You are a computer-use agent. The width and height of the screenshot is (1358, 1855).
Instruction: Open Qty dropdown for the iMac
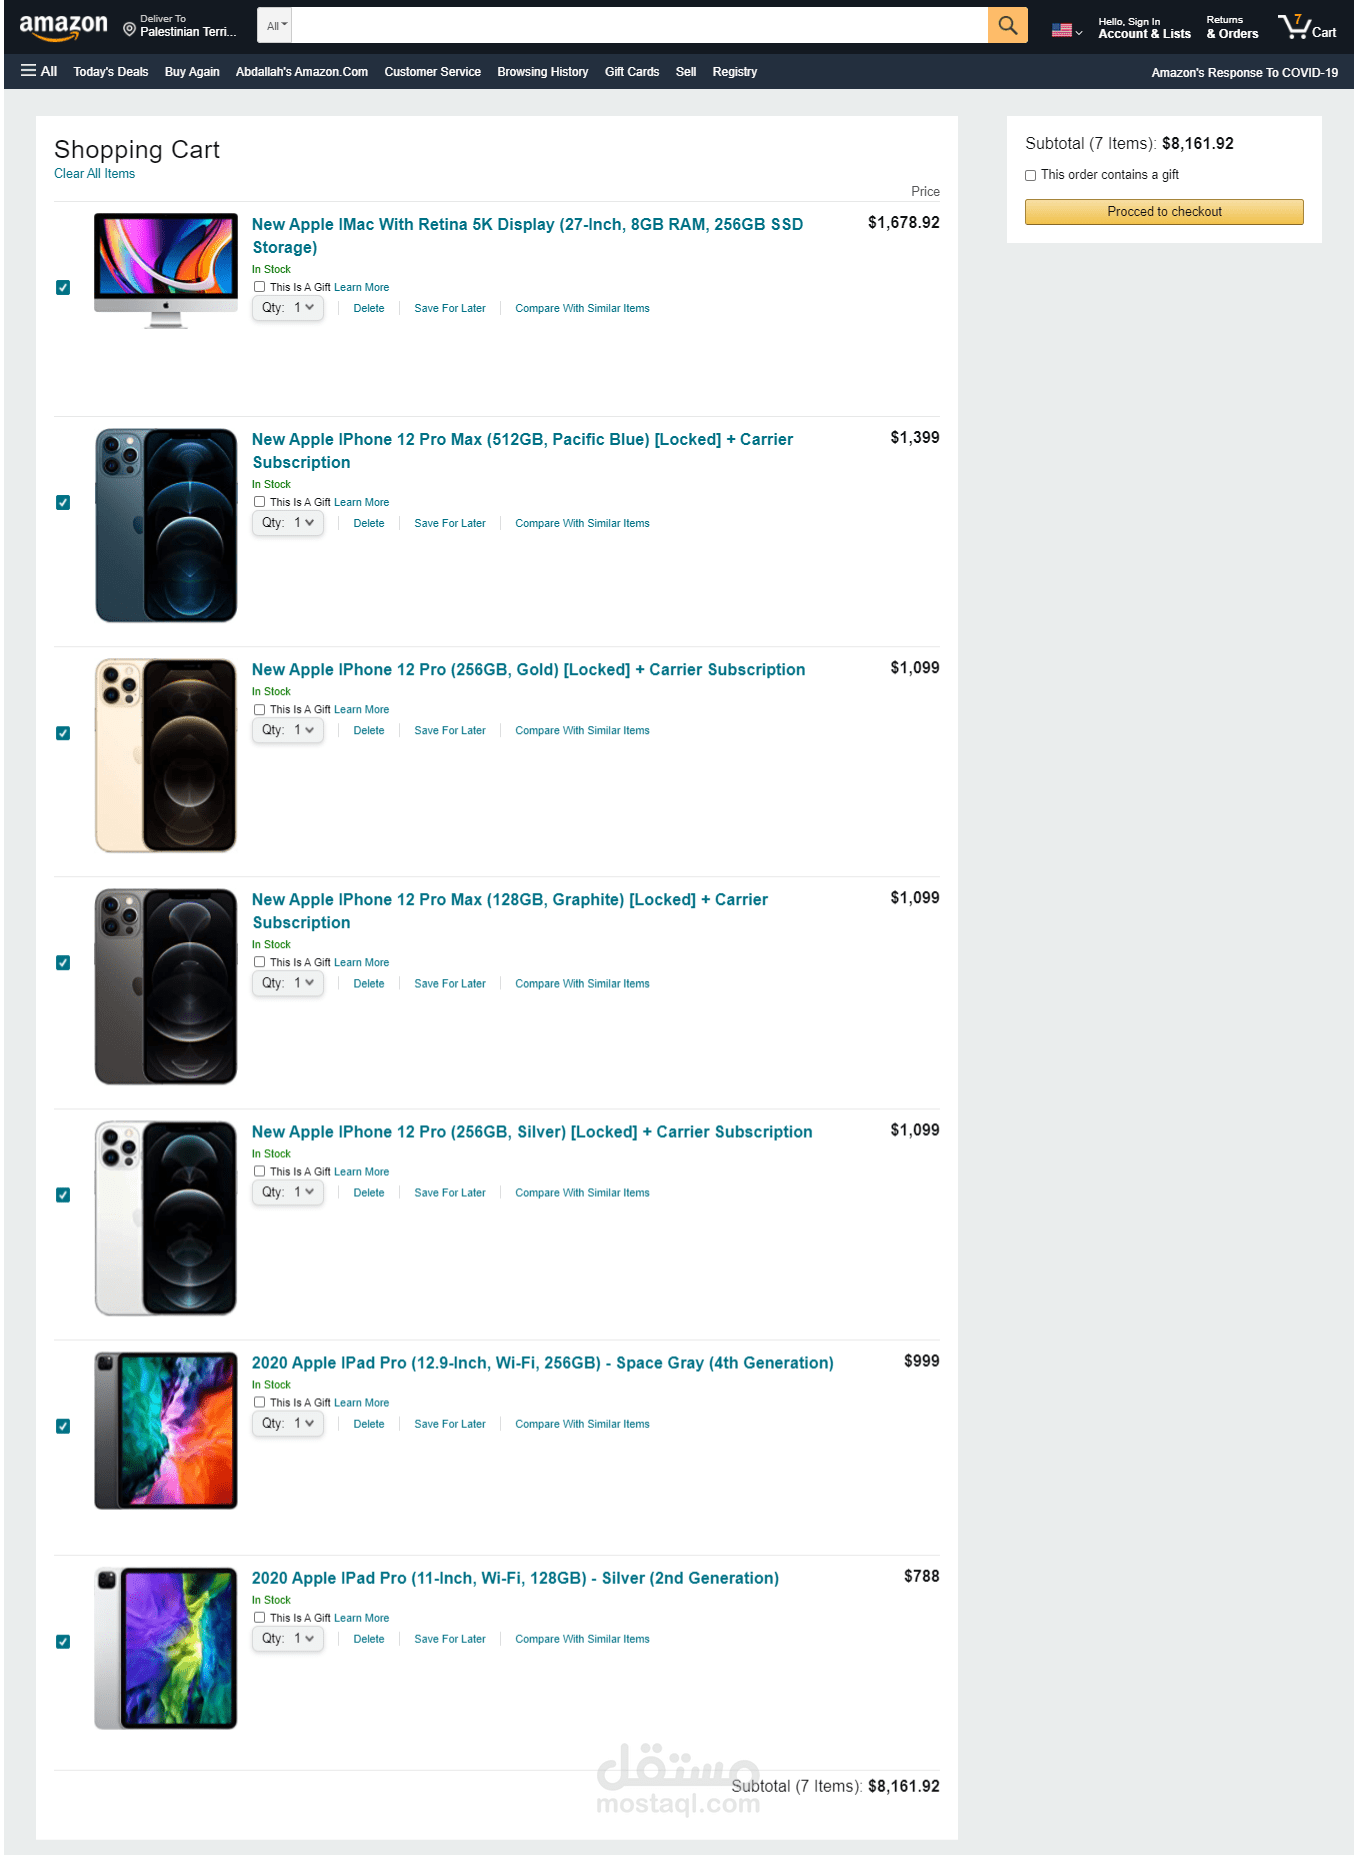click(x=288, y=308)
